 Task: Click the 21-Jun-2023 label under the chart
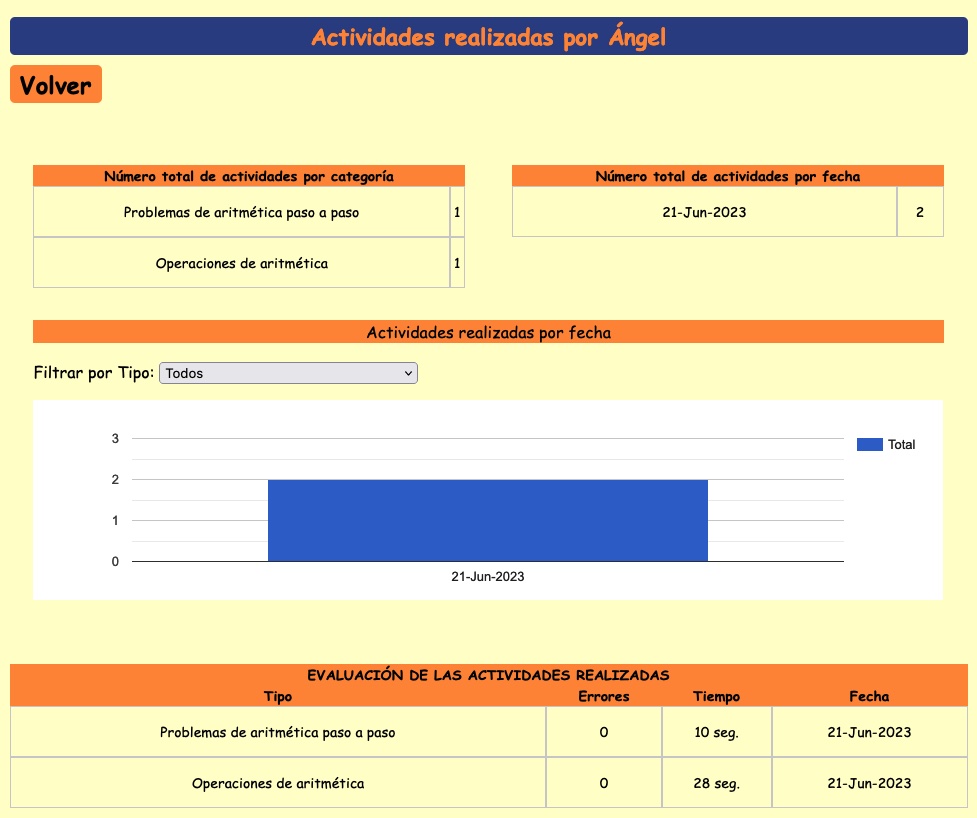point(487,577)
